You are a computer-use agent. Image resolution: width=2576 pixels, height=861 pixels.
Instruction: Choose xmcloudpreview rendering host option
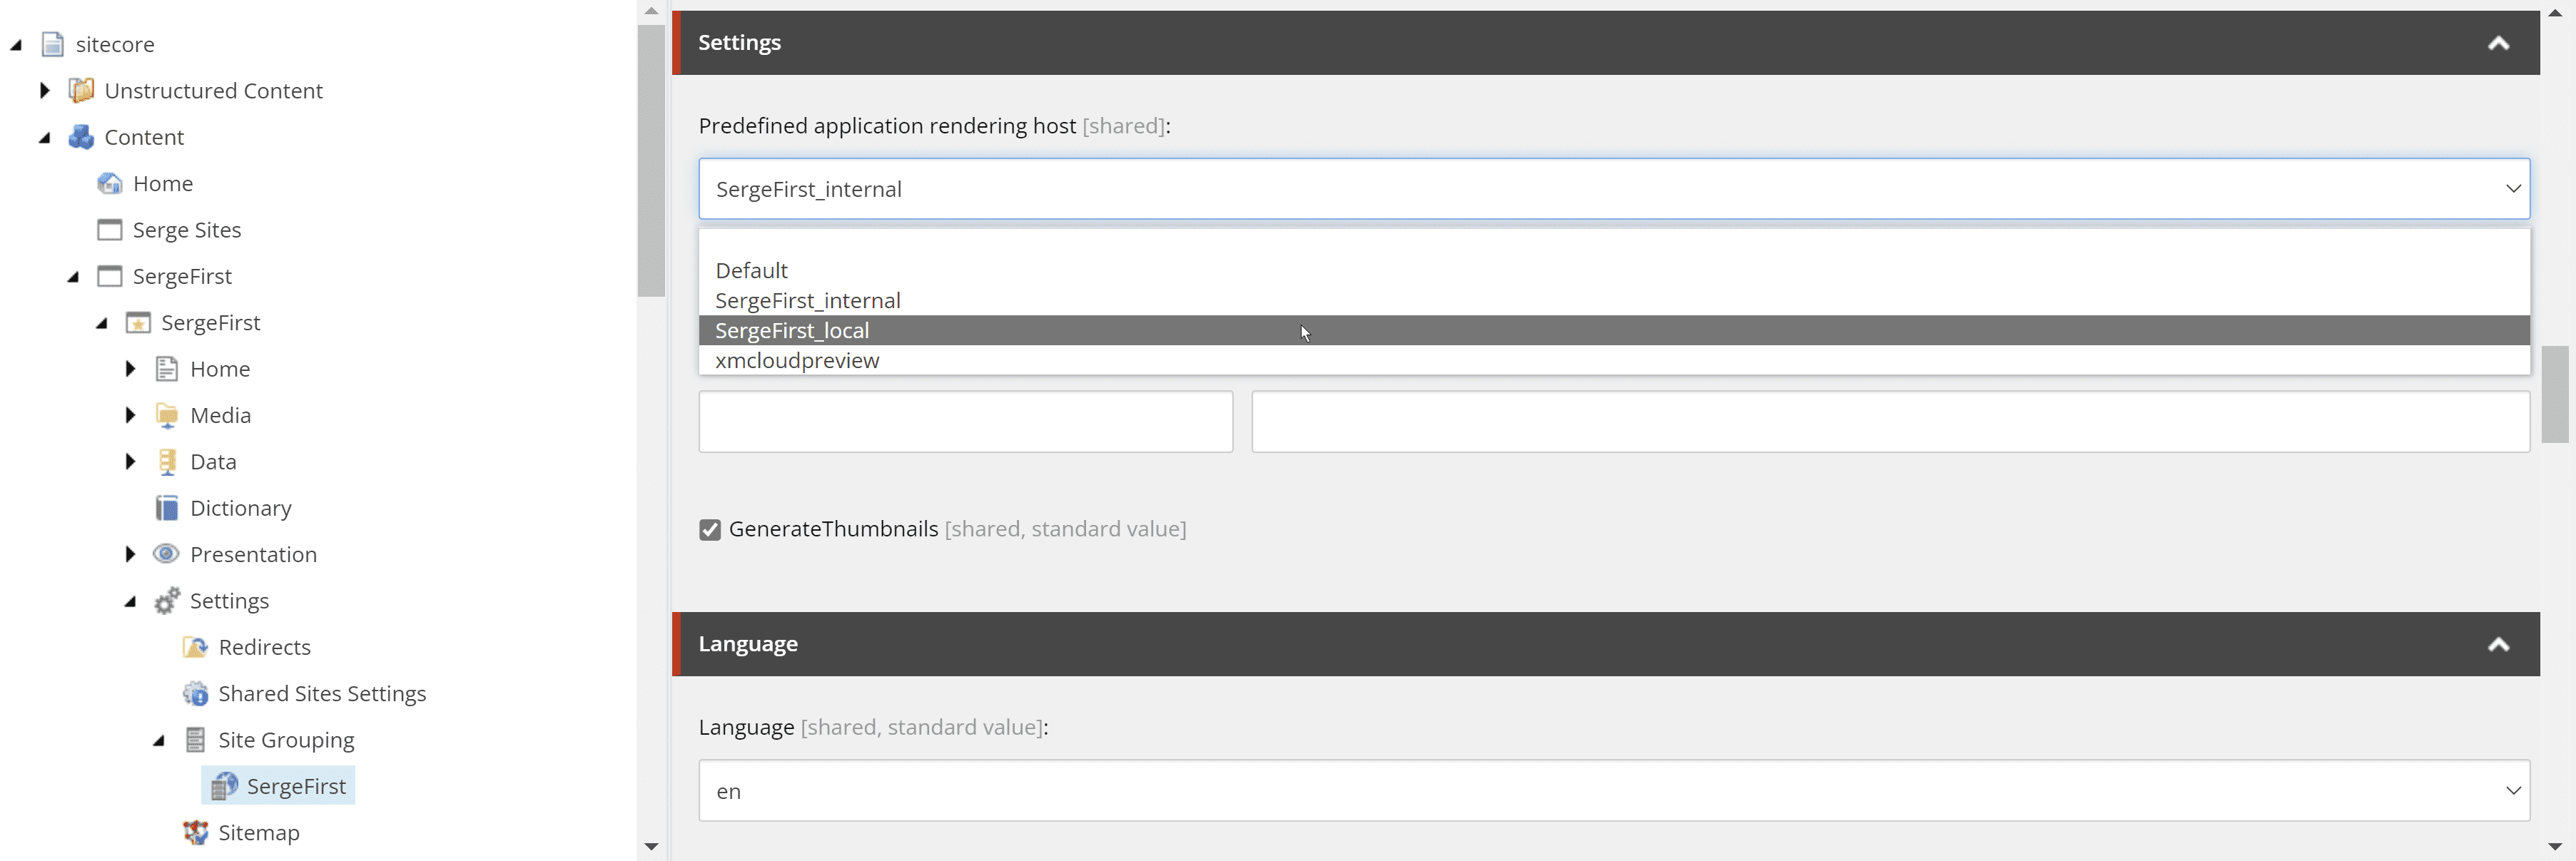(x=797, y=361)
